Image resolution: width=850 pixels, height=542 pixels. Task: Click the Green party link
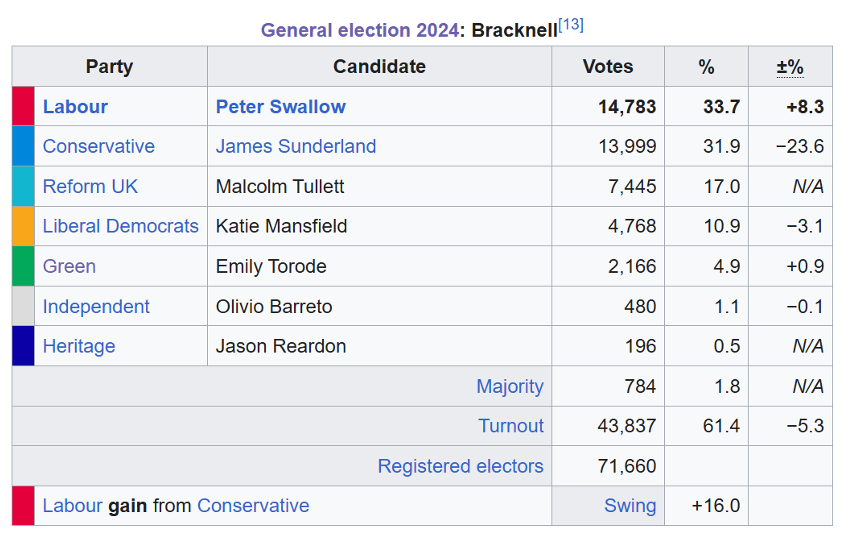click(x=69, y=267)
